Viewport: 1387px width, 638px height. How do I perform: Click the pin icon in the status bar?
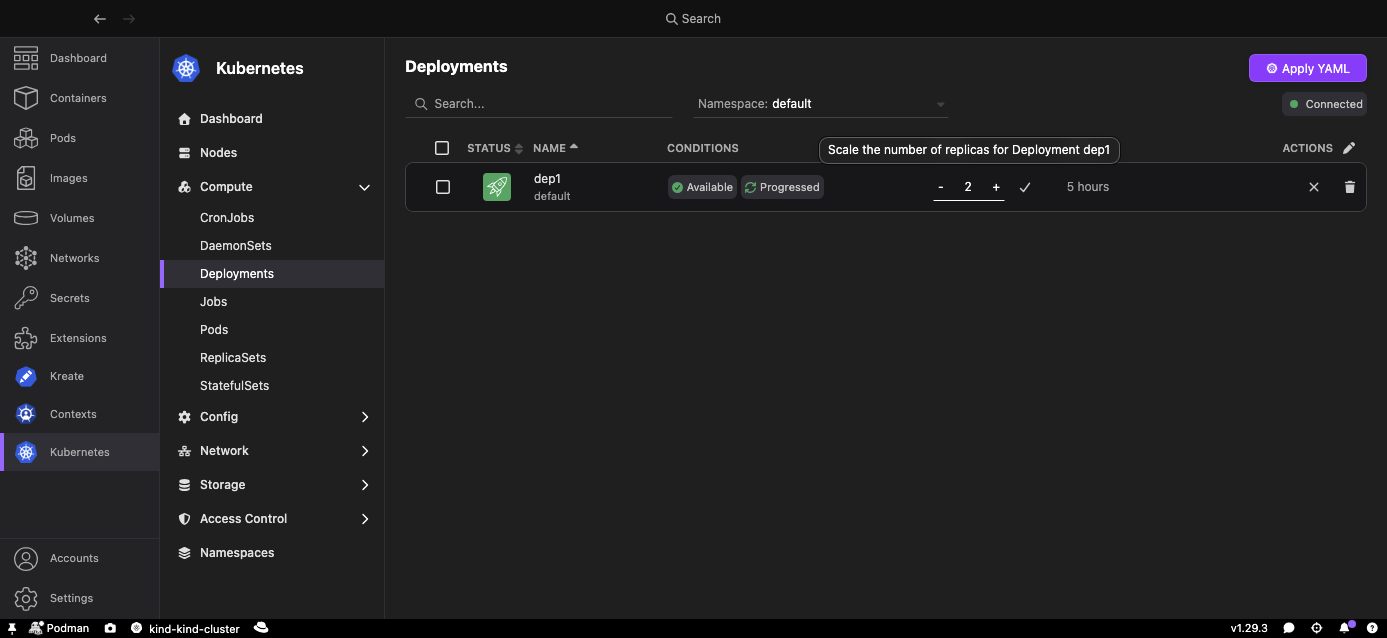[12, 628]
